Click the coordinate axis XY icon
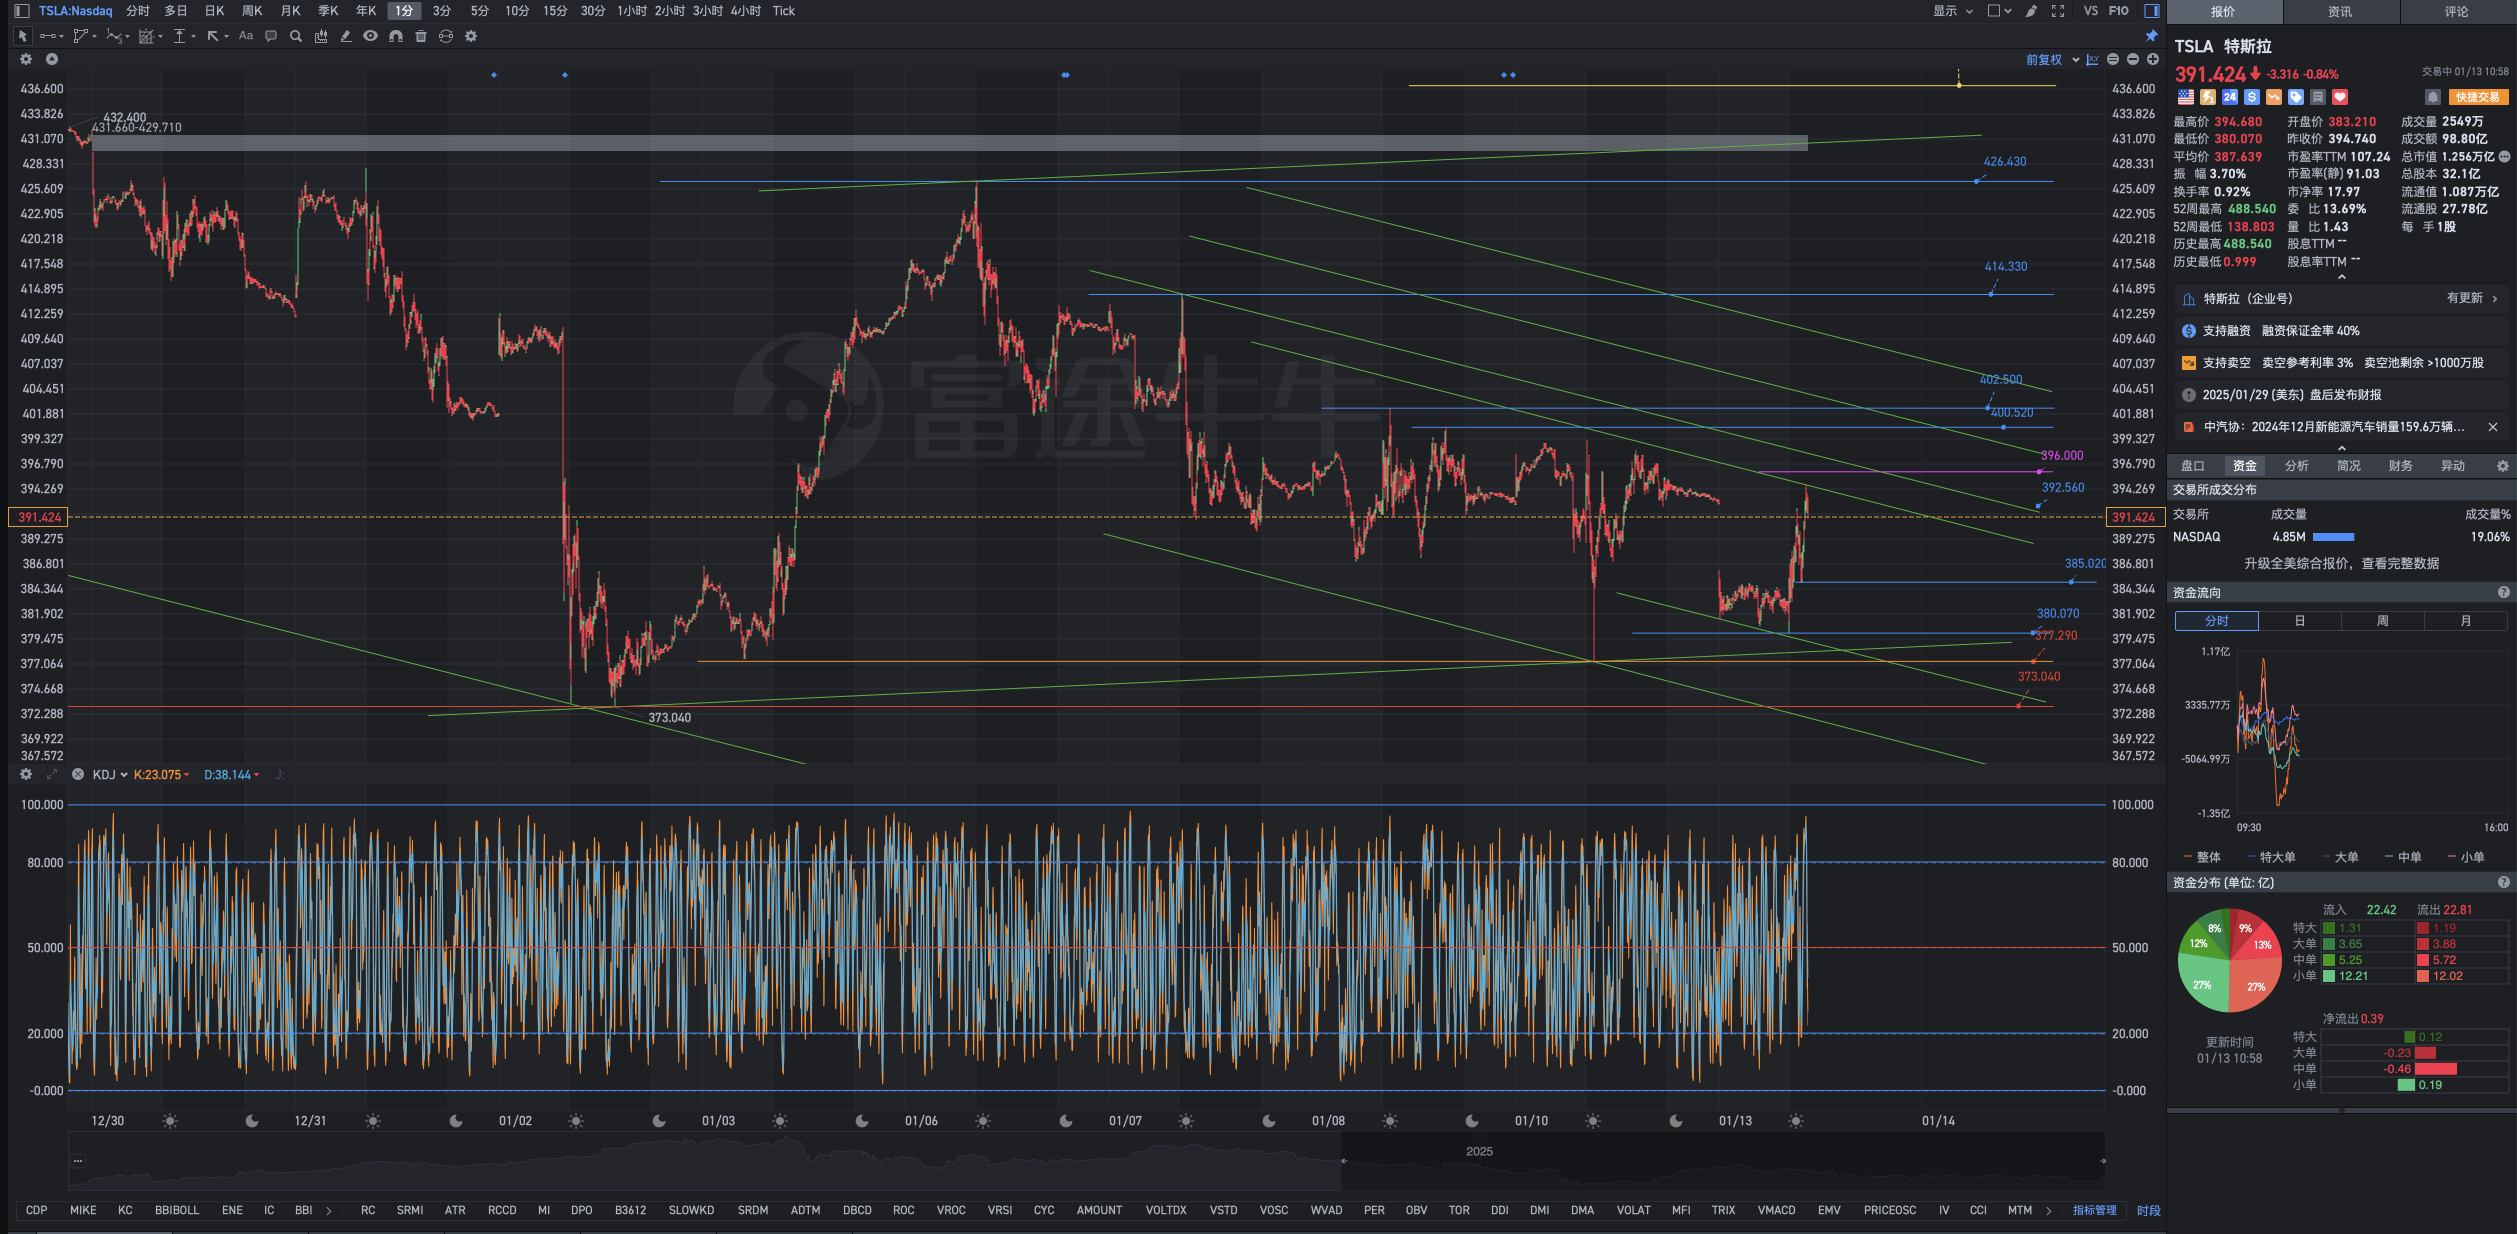Viewport: 2517px width, 1234px height. pyautogui.click(x=2092, y=60)
